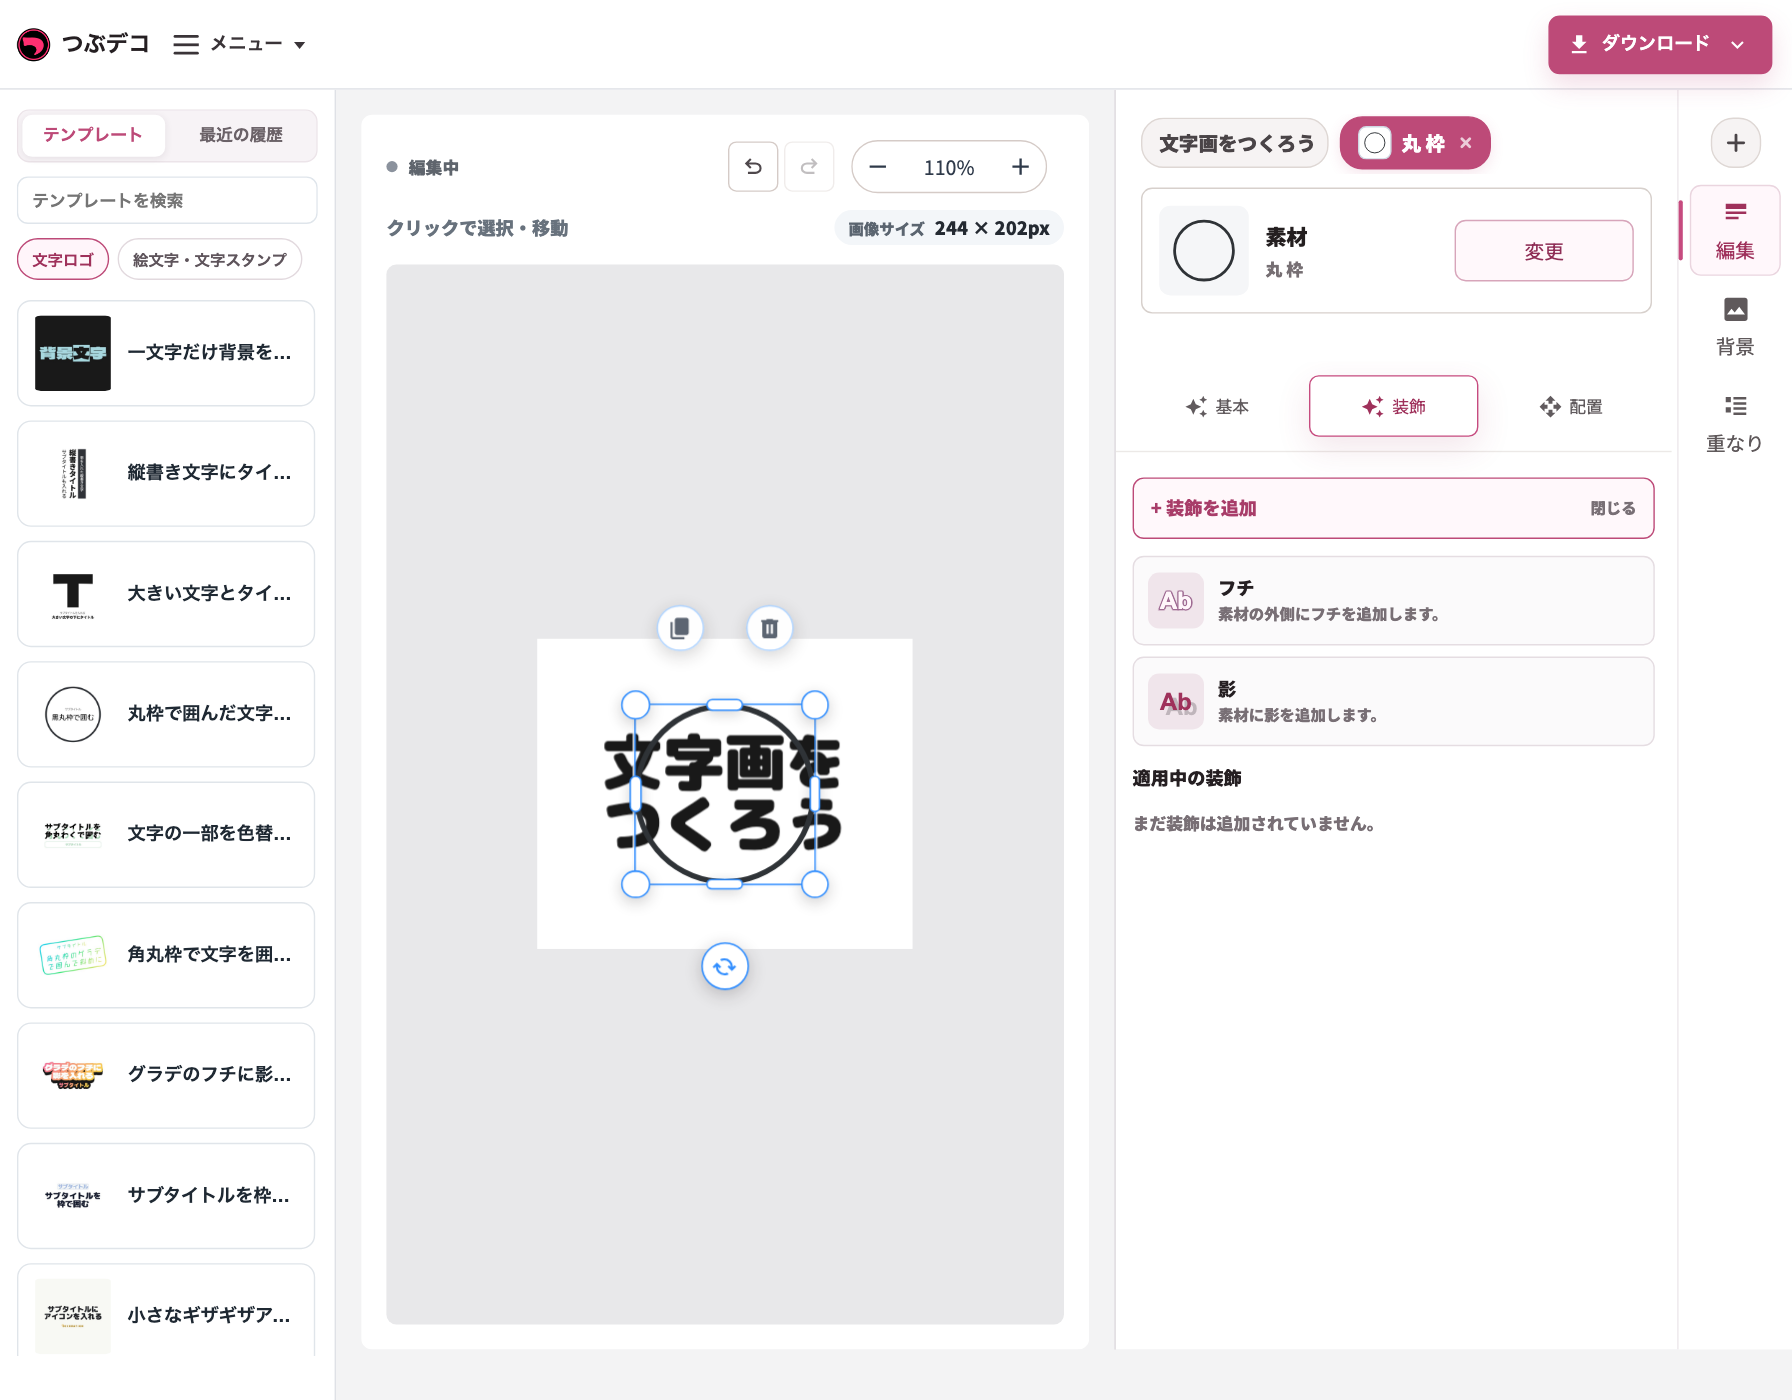Screen dimensions: 1792x1400
Task: Choose the 一文字だけ背景を template
Action: pos(166,353)
